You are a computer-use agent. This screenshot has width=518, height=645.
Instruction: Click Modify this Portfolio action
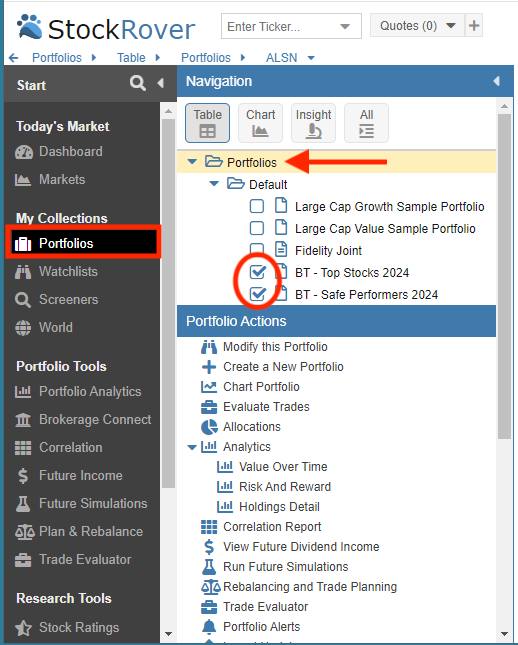click(275, 347)
